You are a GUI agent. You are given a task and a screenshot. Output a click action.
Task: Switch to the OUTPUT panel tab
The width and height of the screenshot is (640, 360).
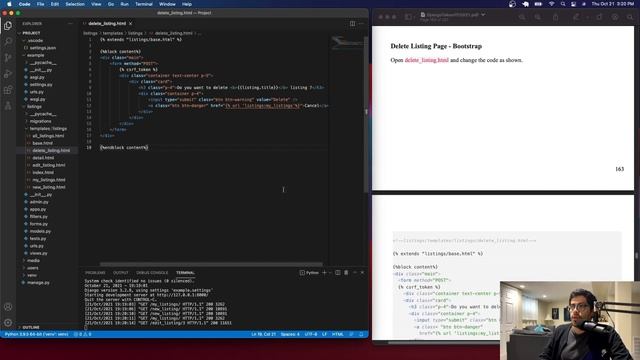pyautogui.click(x=120, y=273)
